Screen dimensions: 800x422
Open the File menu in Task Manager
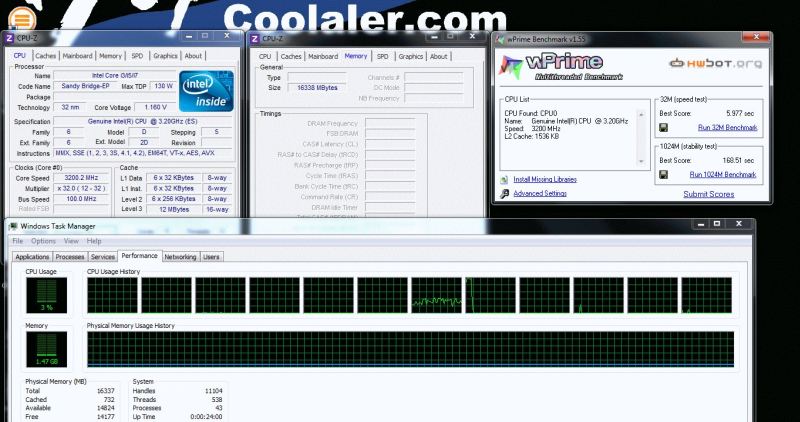coord(17,241)
